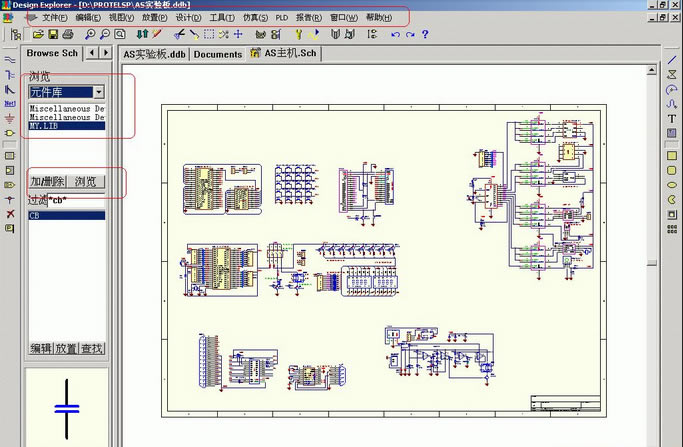Click the undo arrow icon
Viewport: 683px width, 447px height.
point(394,35)
